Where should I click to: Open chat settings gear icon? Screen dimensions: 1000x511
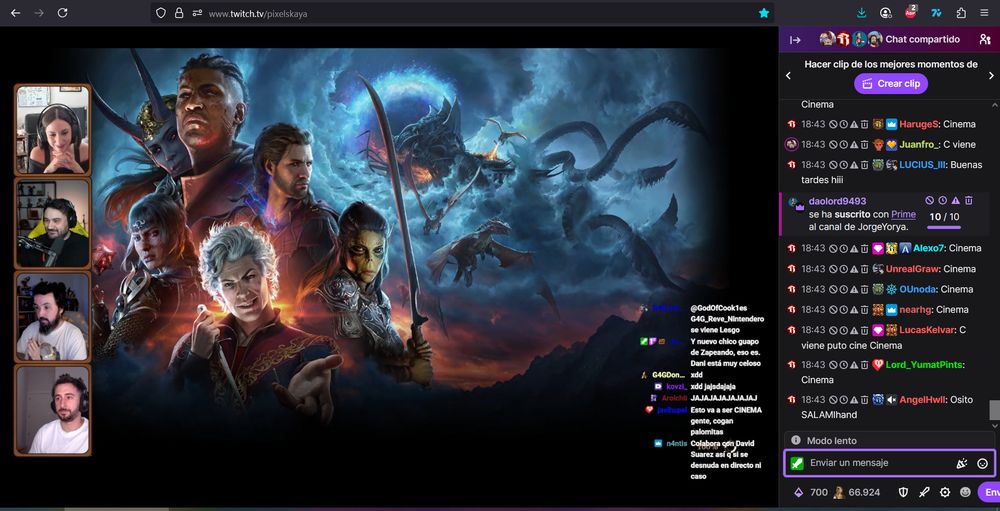click(x=945, y=492)
